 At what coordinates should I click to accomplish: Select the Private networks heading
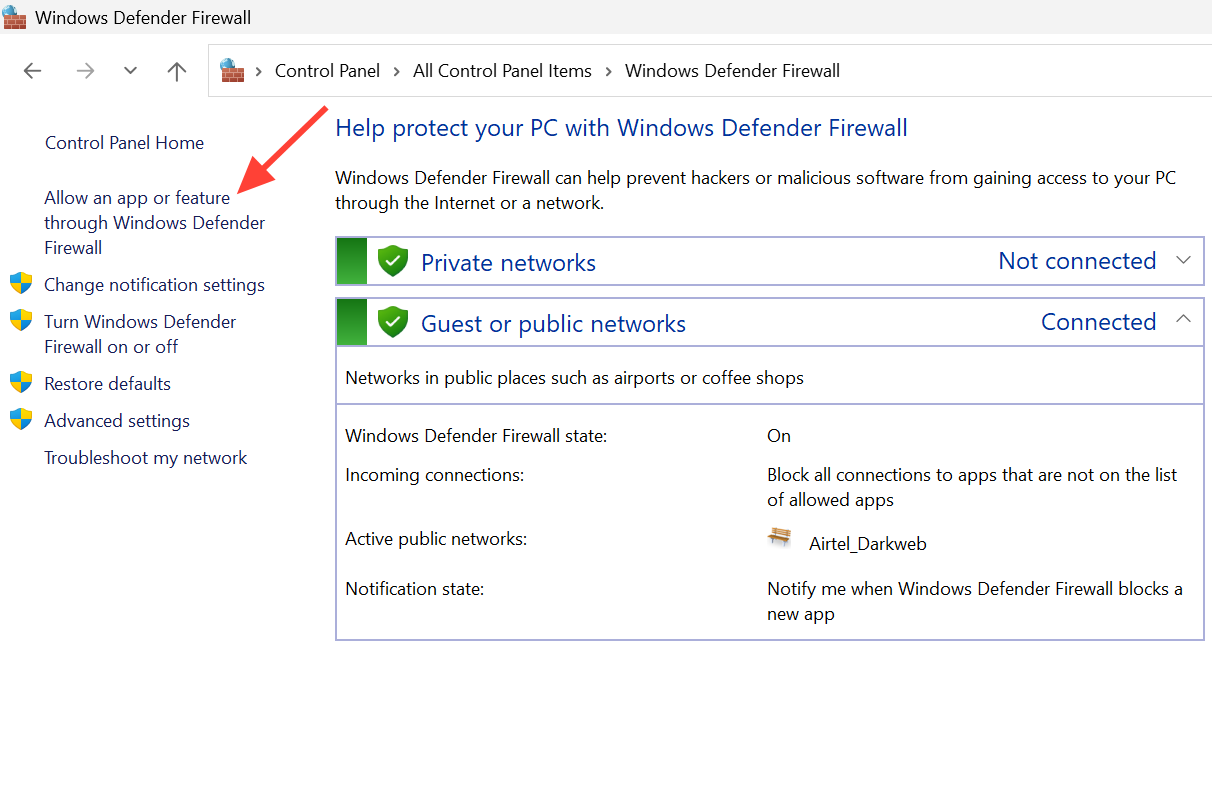(x=508, y=263)
